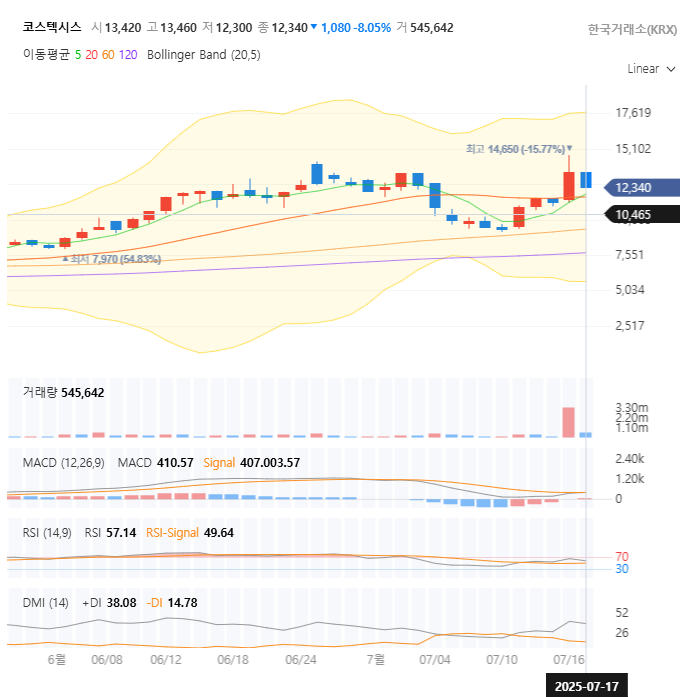Click the 17,619 price axis label
The width and height of the screenshot is (680, 697).
(633, 113)
